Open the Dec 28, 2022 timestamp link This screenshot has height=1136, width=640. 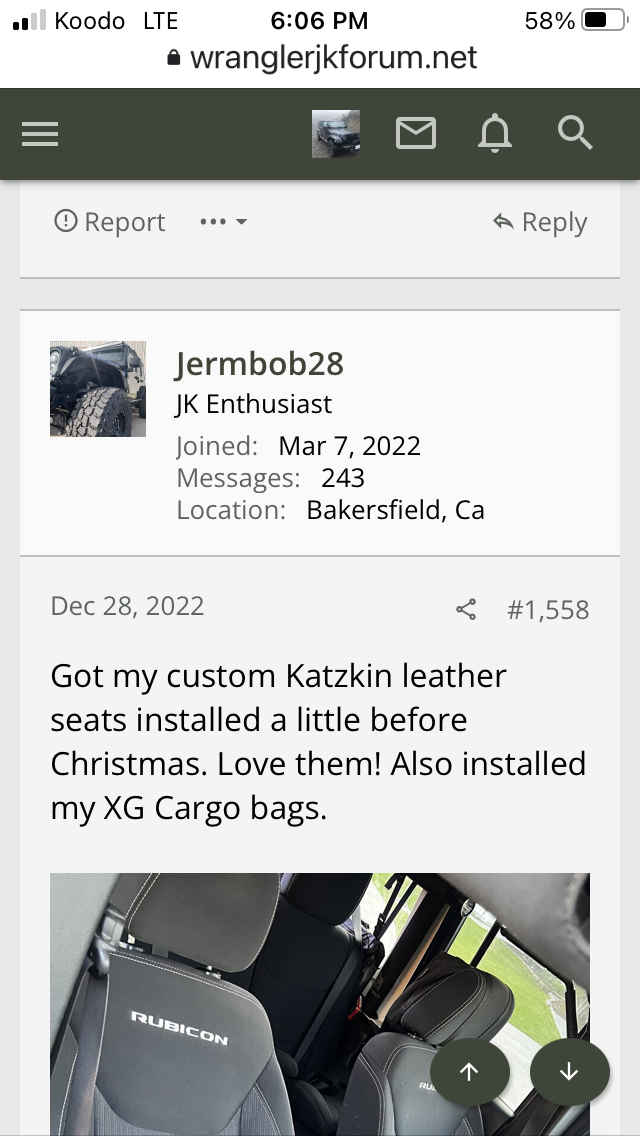pyautogui.click(x=127, y=606)
